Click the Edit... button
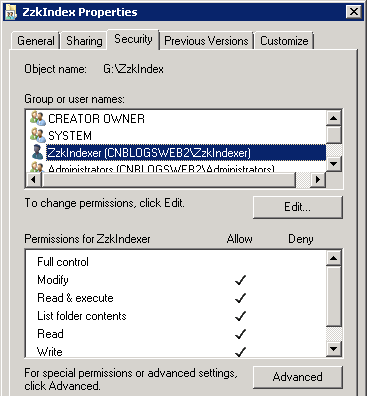The height and width of the screenshot is (396, 367). [x=298, y=207]
